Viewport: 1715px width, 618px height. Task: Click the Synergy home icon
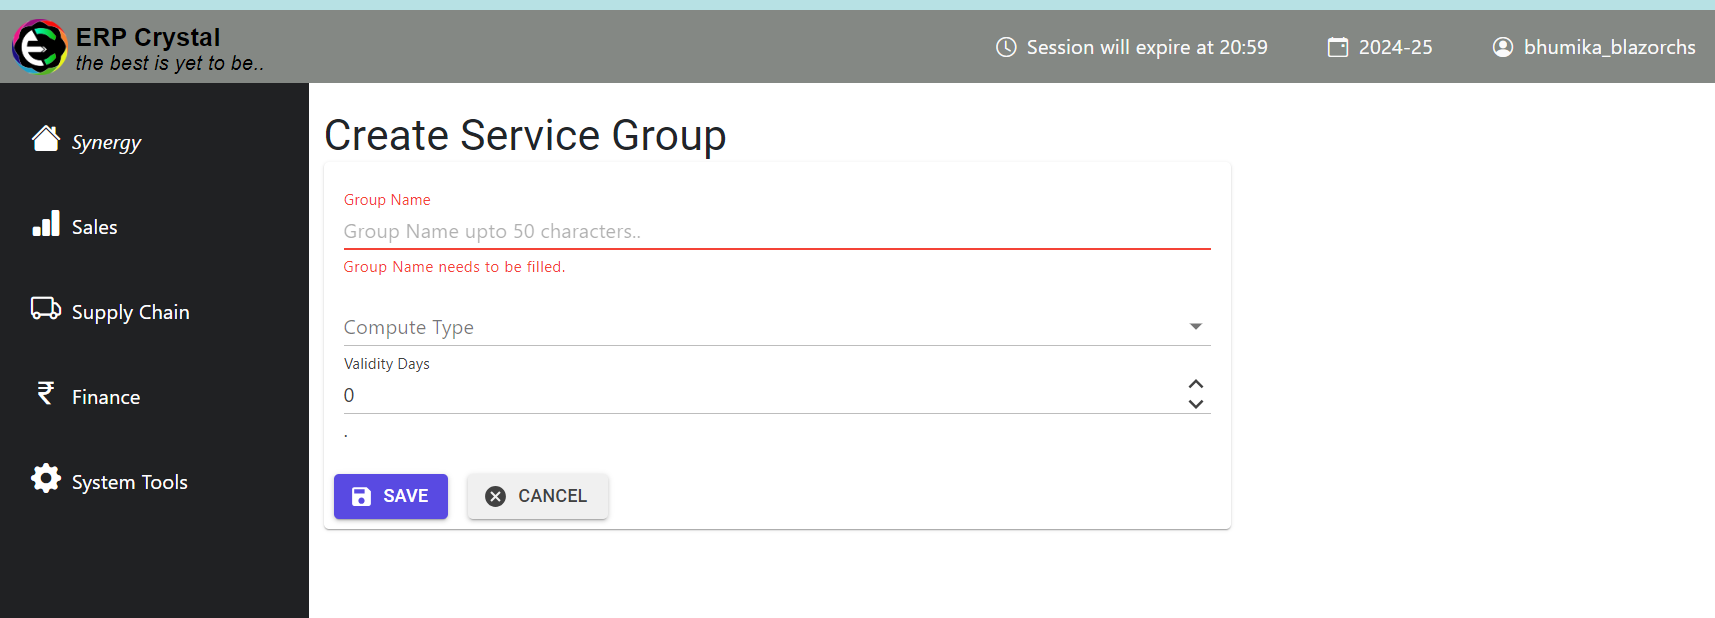click(46, 139)
